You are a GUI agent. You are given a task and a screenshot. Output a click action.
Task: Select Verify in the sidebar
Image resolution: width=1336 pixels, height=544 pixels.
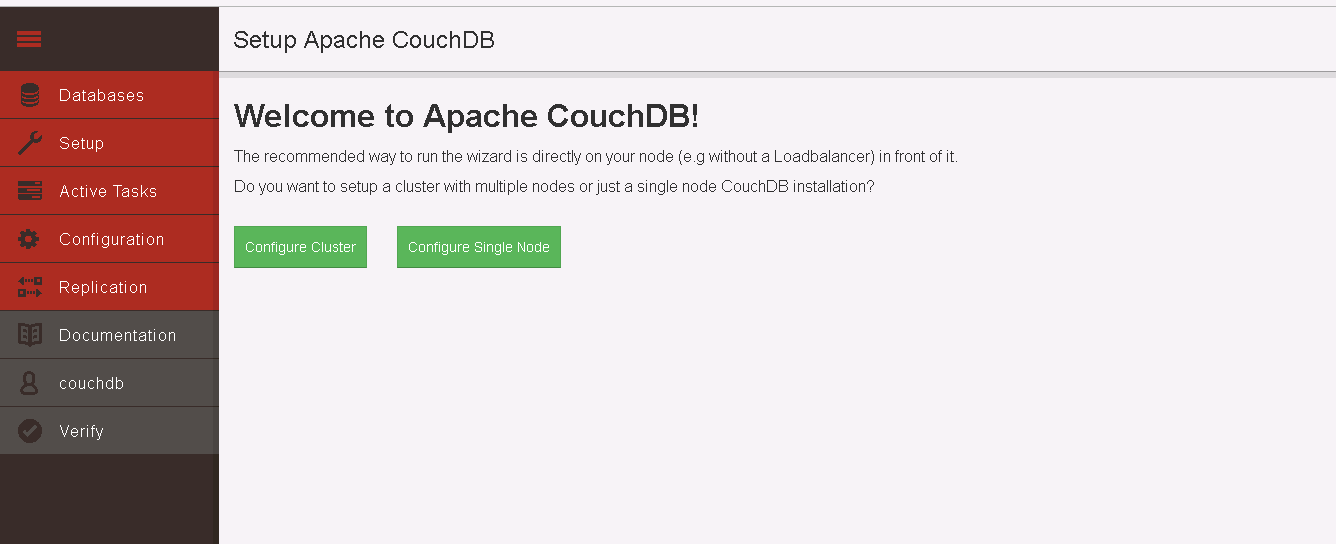[81, 431]
